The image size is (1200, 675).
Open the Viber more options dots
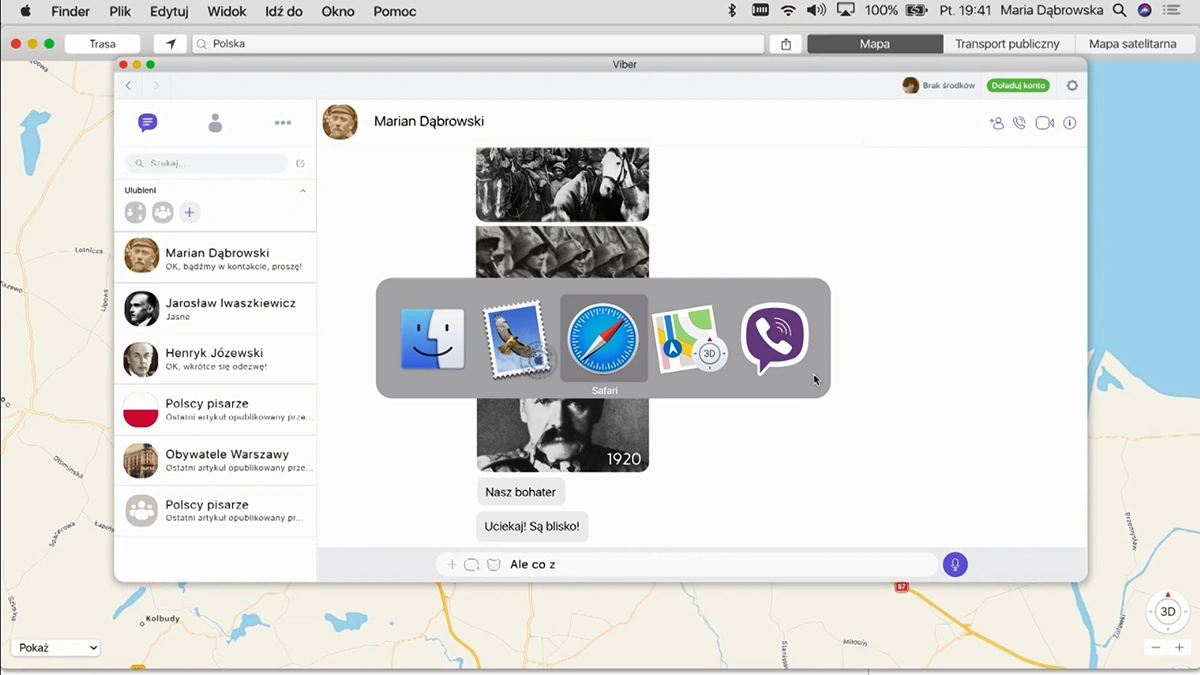pyautogui.click(x=283, y=123)
